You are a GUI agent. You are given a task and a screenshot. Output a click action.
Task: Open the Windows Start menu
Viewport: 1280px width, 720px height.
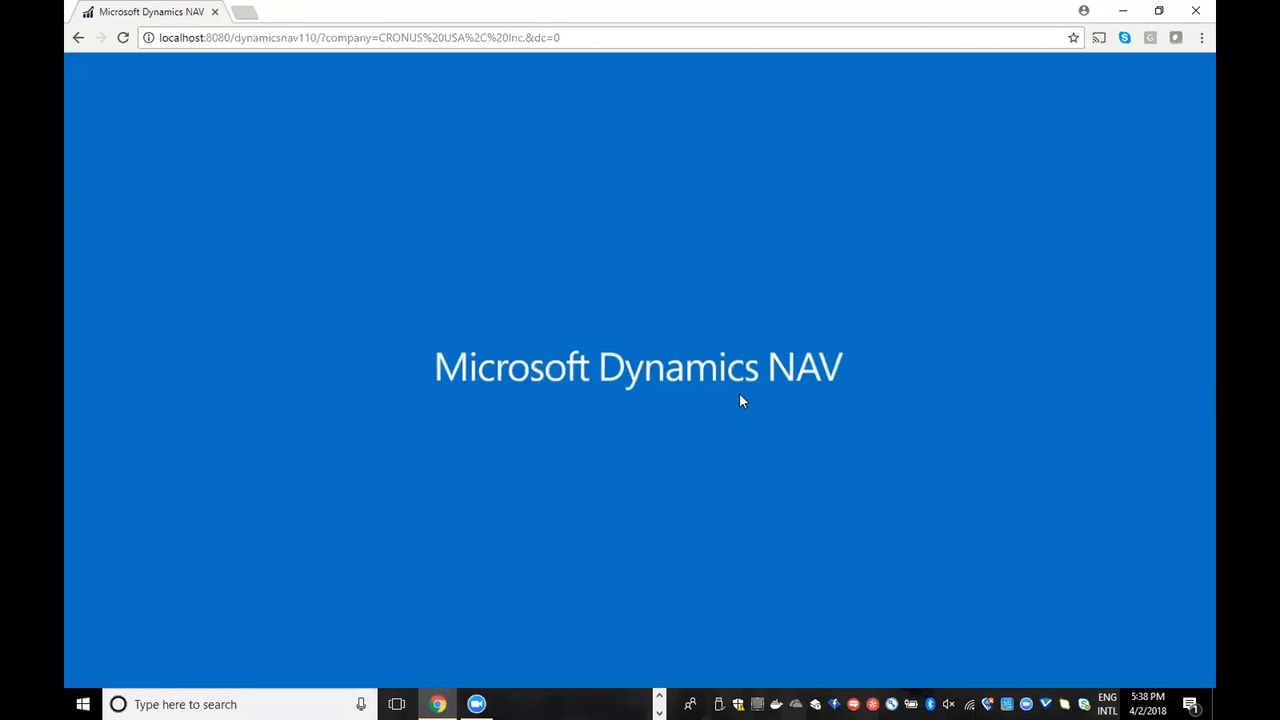tap(83, 704)
